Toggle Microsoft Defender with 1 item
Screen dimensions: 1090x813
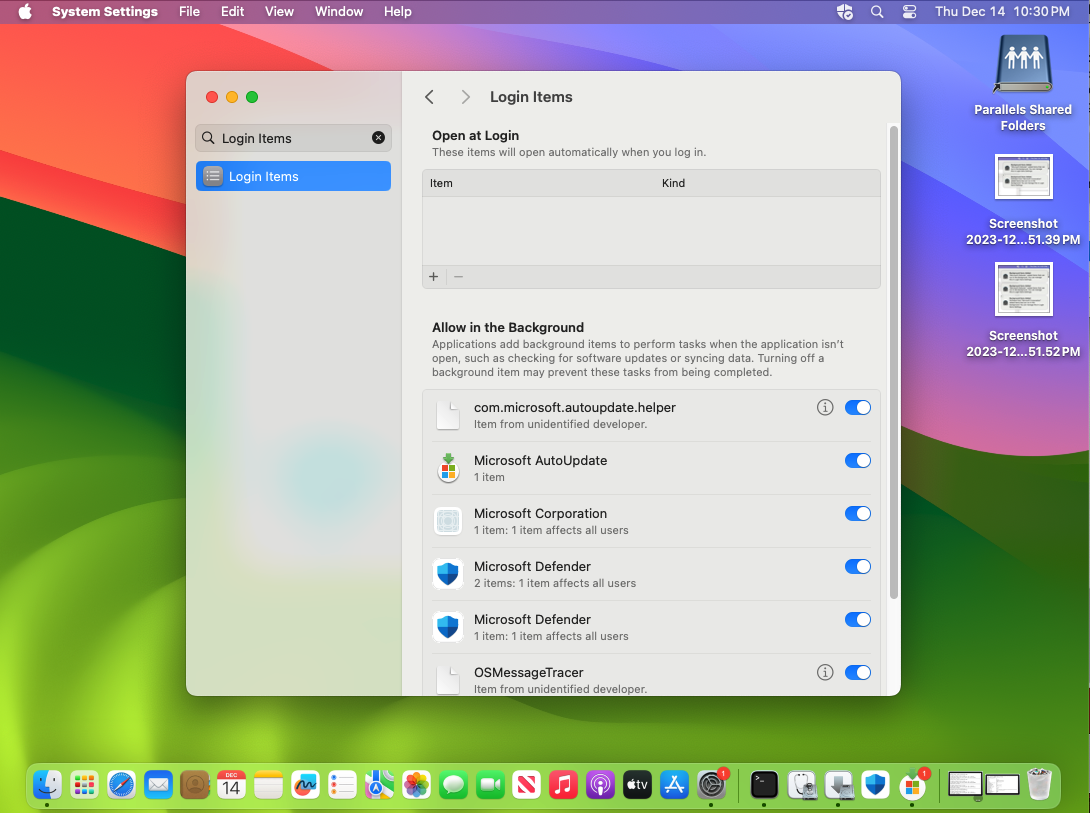click(857, 619)
